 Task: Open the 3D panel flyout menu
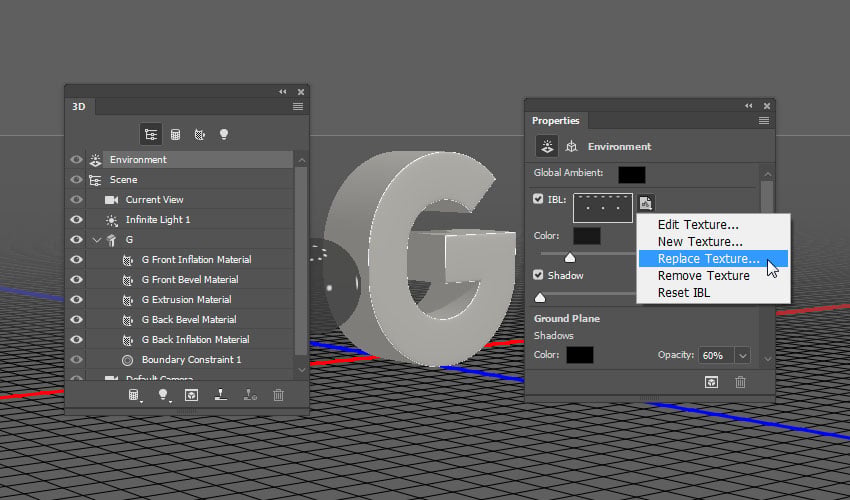click(x=298, y=107)
